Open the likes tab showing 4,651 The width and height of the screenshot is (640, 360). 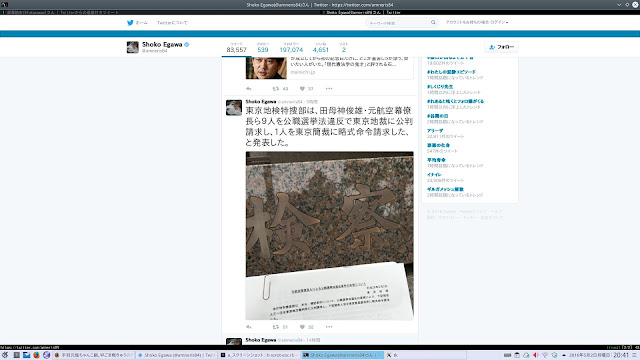click(x=320, y=48)
